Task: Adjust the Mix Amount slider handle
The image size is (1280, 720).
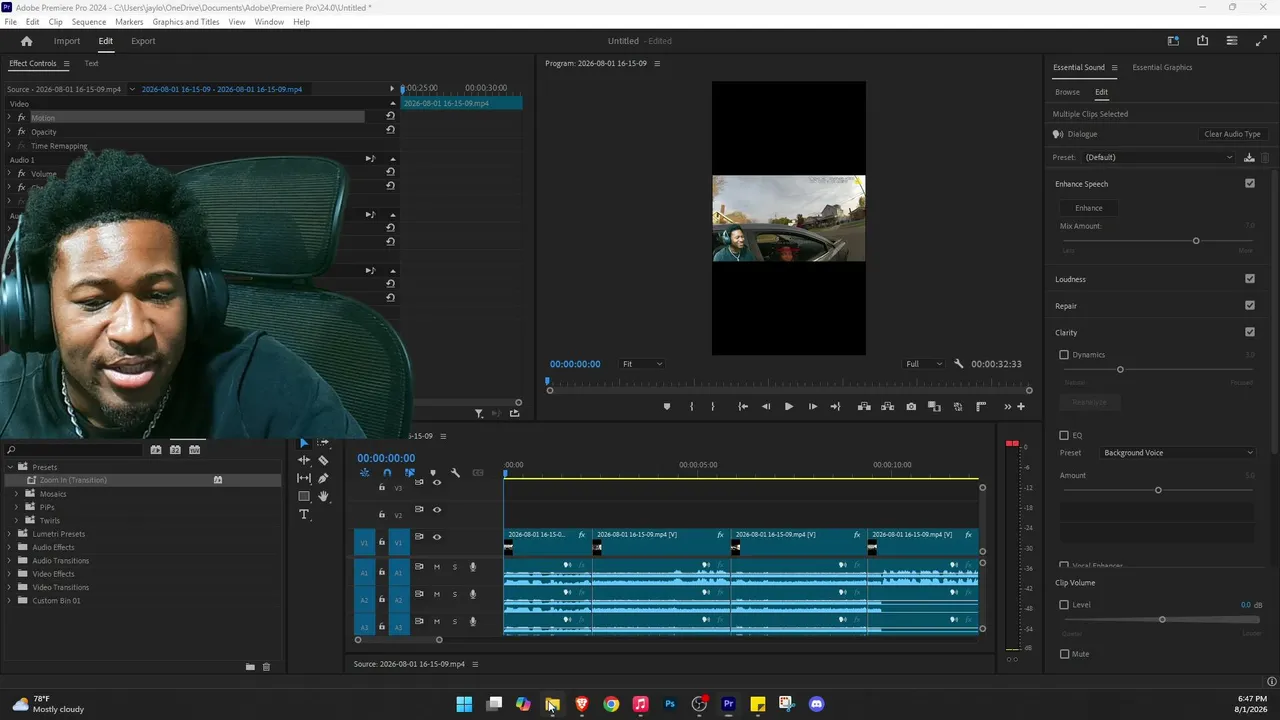Action: click(x=1196, y=241)
